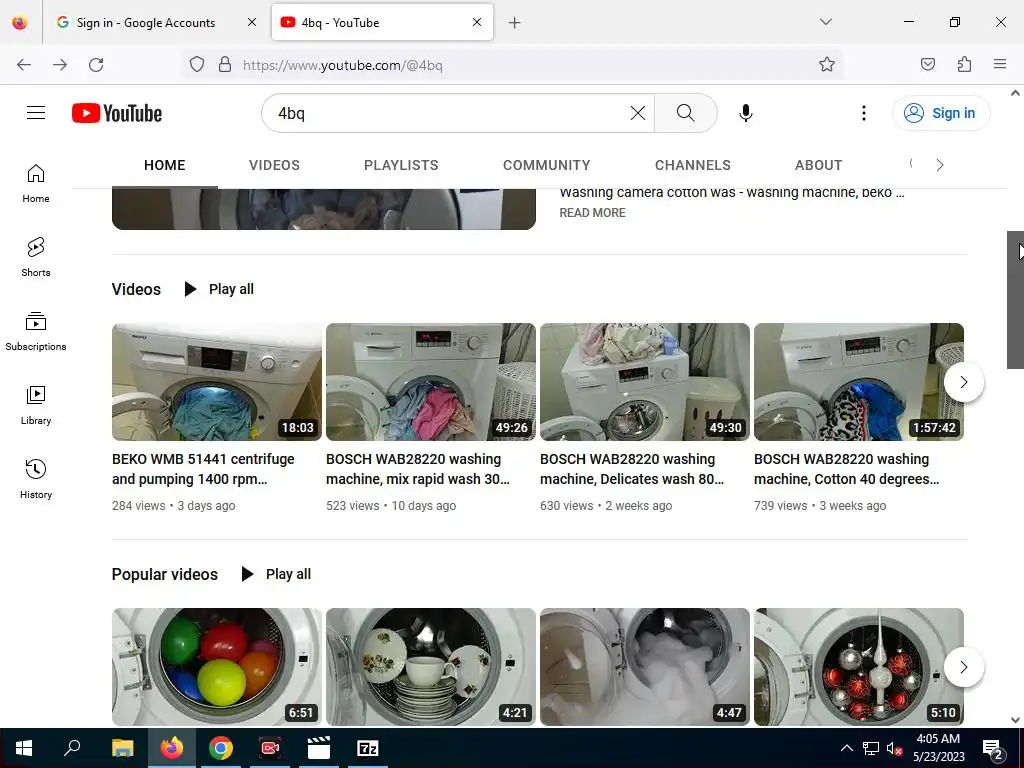1024x768 pixels.
Task: Open Subscriptions in the sidebar
Action: [x=36, y=332]
